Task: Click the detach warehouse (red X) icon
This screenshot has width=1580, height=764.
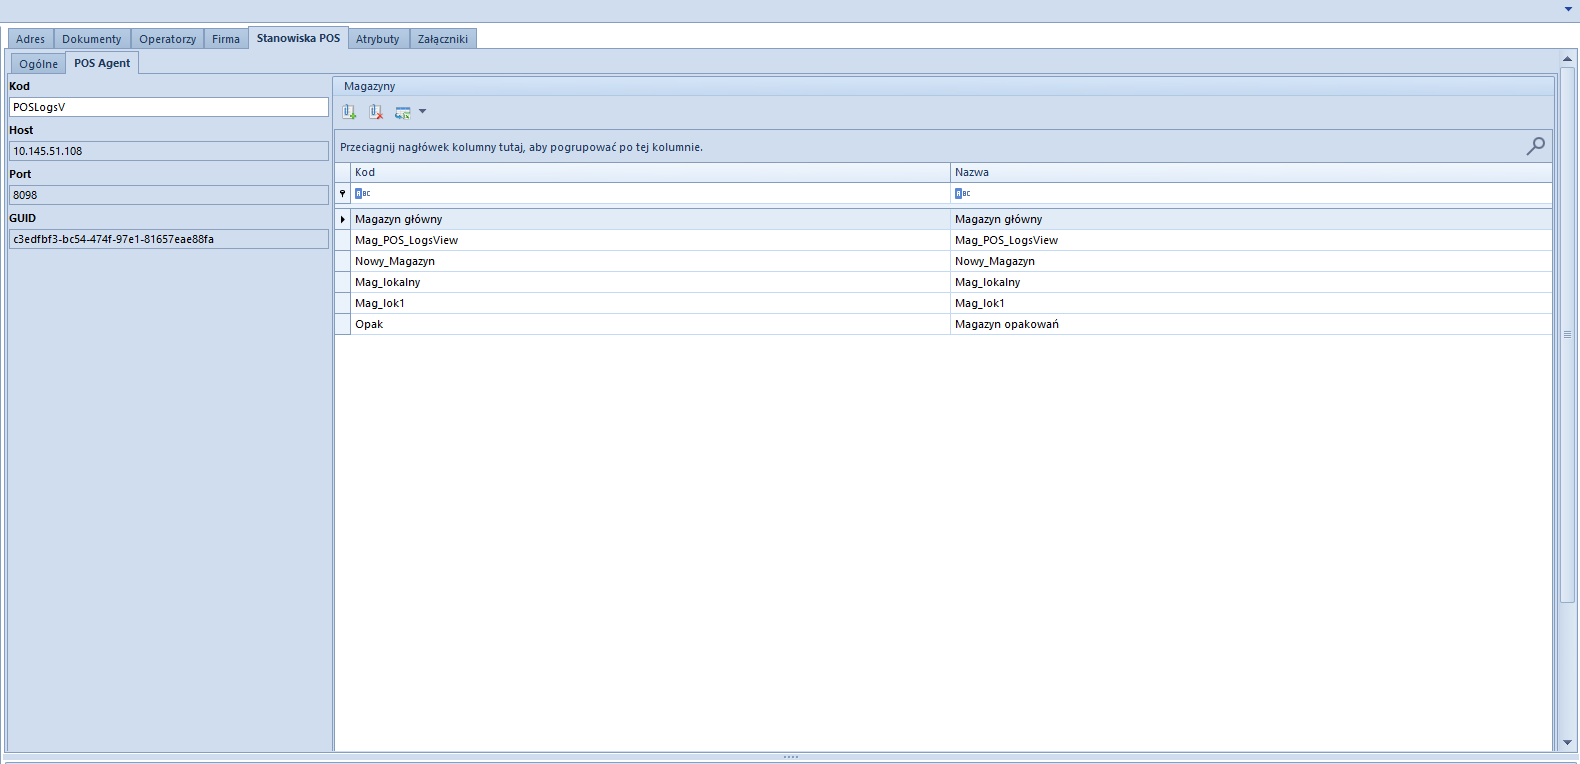Action: tap(376, 112)
